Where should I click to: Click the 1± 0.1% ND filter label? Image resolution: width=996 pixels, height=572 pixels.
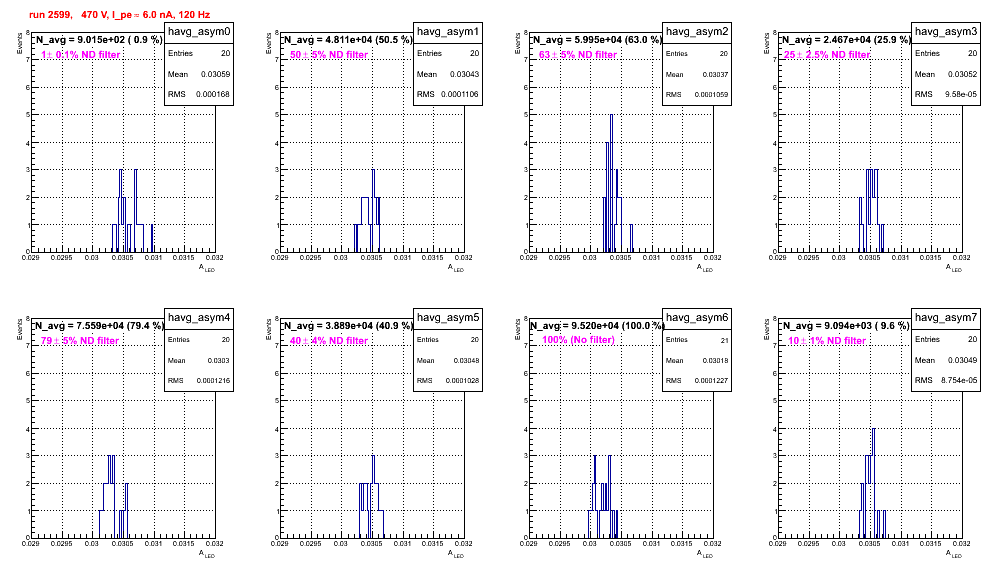[81, 55]
